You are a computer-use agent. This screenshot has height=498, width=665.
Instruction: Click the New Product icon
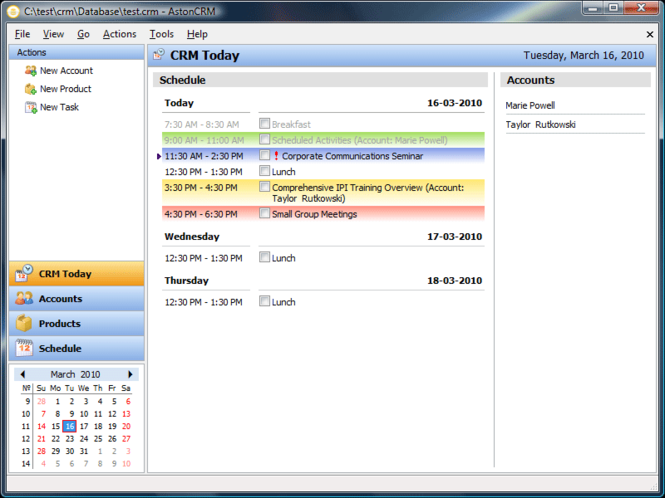tap(31, 89)
